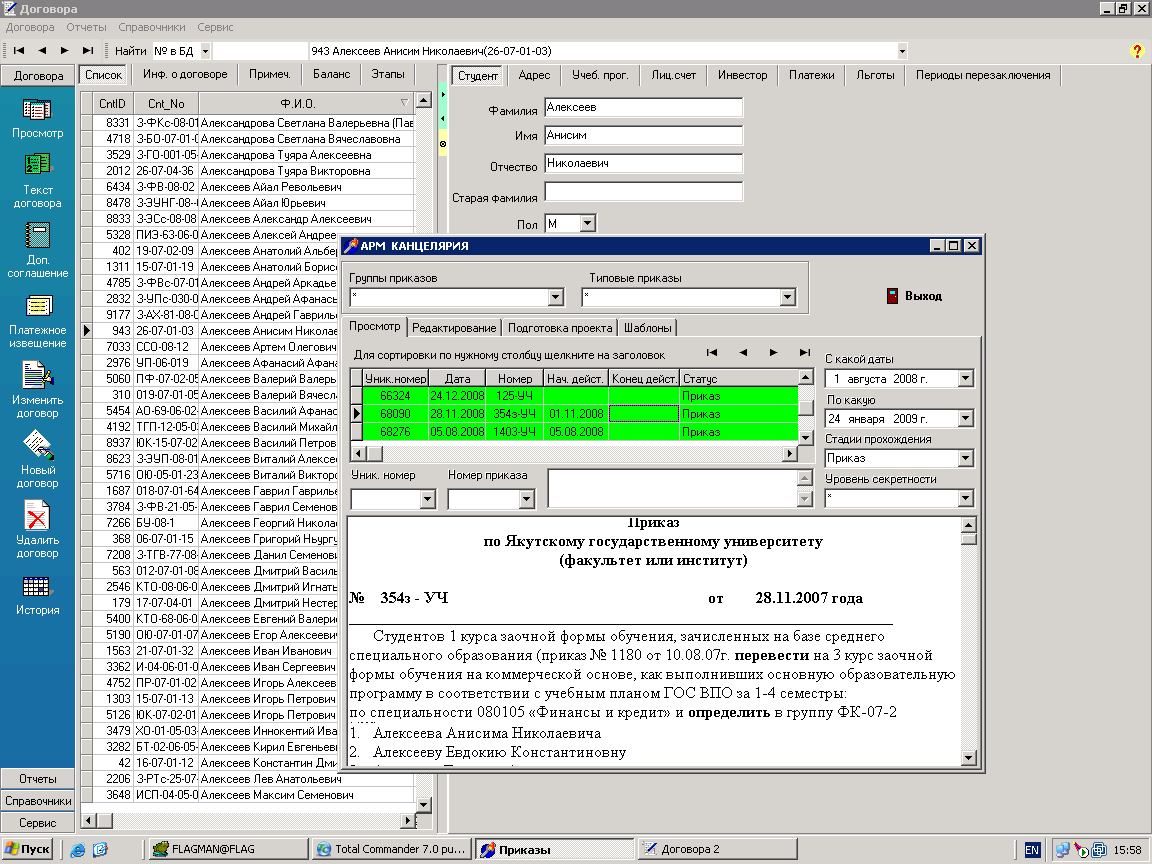Open the По какую date picker
The width and height of the screenshot is (1152, 864).
(965, 418)
